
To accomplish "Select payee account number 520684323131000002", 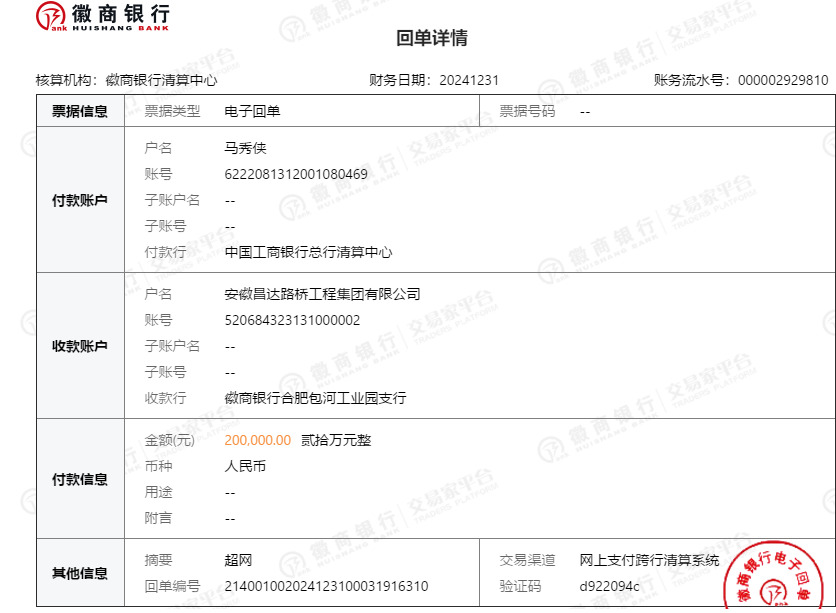I will click(x=292, y=320).
